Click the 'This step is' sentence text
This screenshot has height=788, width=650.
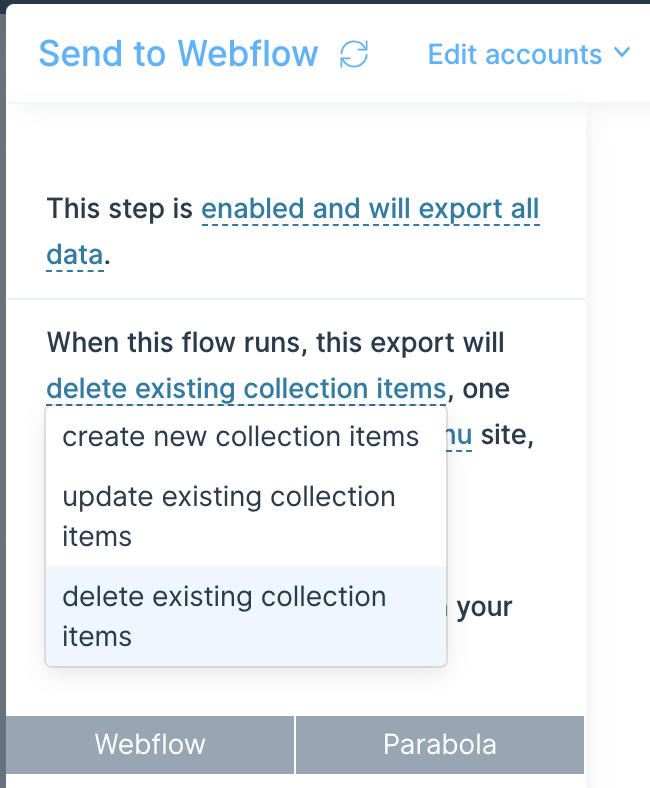coord(120,209)
